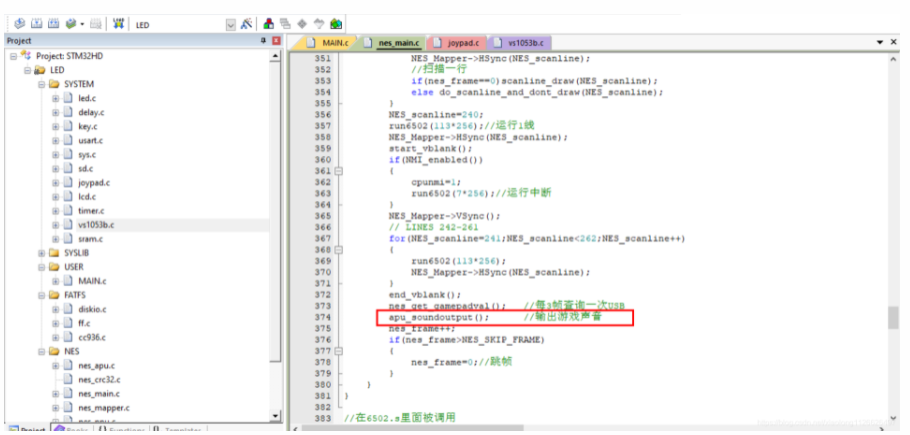Select sys.c in the project tree
The height and width of the screenshot is (435, 910).
pyautogui.click(x=87, y=154)
